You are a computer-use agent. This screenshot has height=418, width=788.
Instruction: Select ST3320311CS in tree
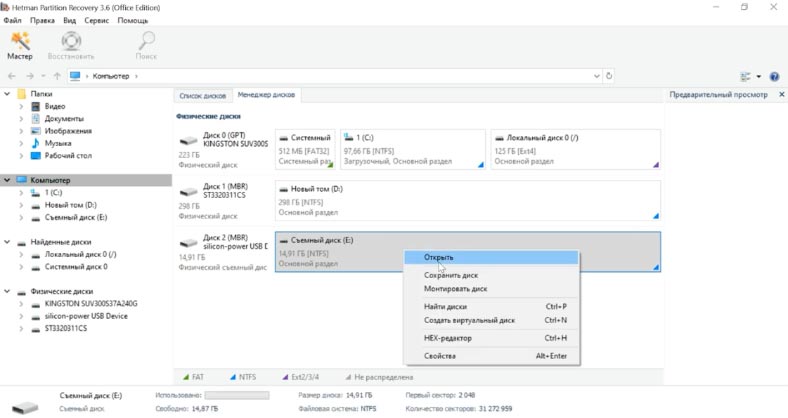click(65, 328)
